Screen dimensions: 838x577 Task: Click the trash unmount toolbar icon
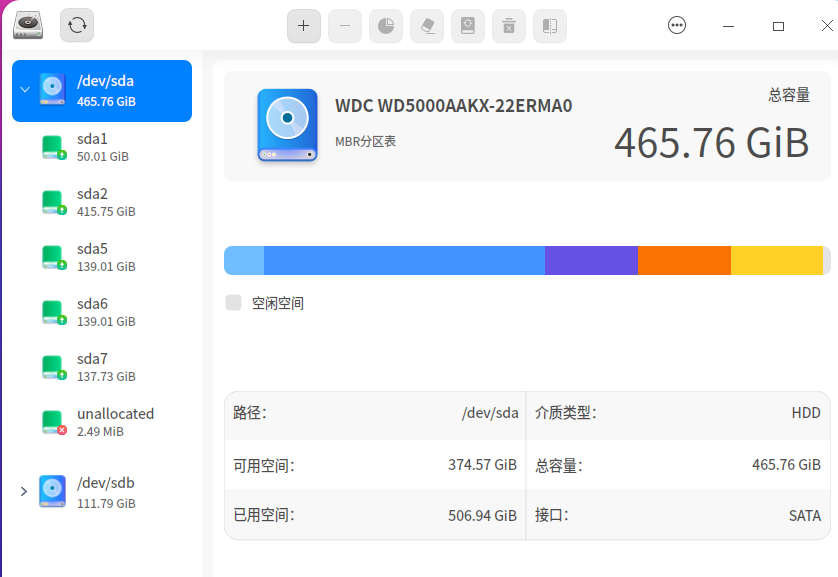(x=509, y=26)
